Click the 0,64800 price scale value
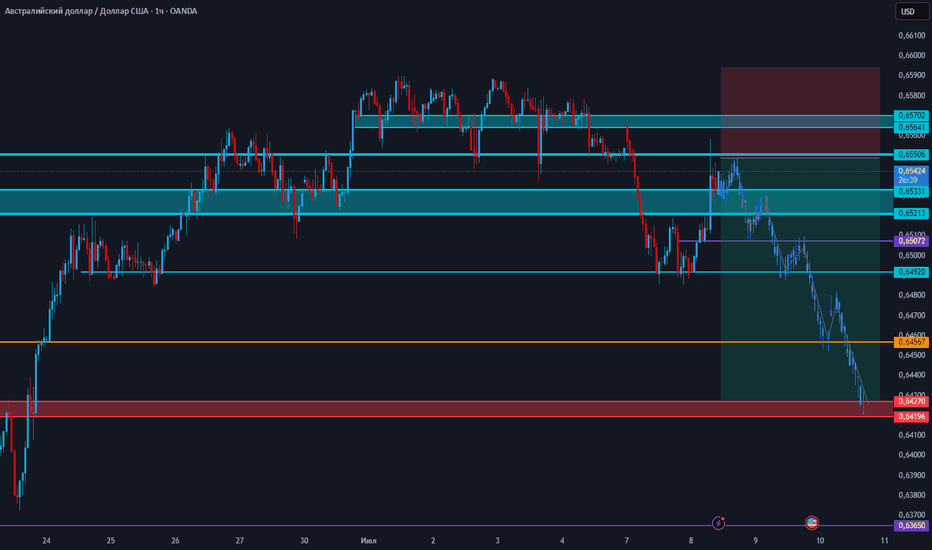Screen dimensions: 932x550 912,295
